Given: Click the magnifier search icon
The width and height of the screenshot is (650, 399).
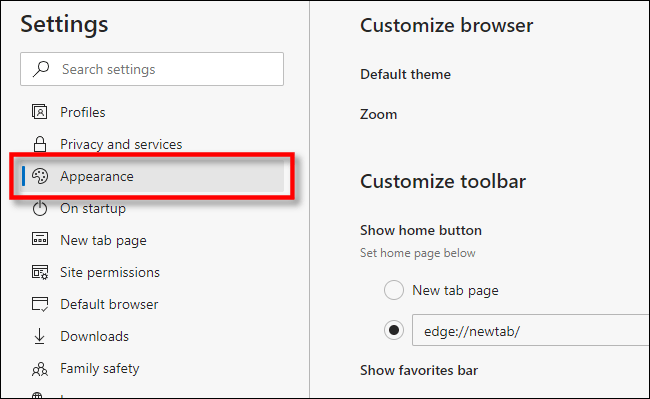Looking at the screenshot, I should pos(41,69).
